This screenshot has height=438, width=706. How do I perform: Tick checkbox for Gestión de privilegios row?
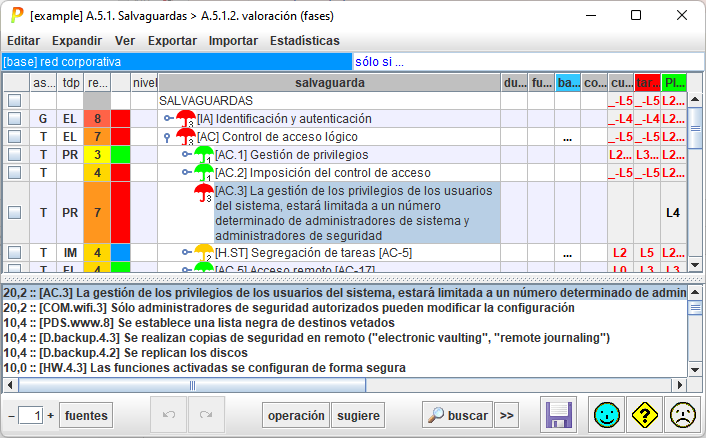click(14, 154)
